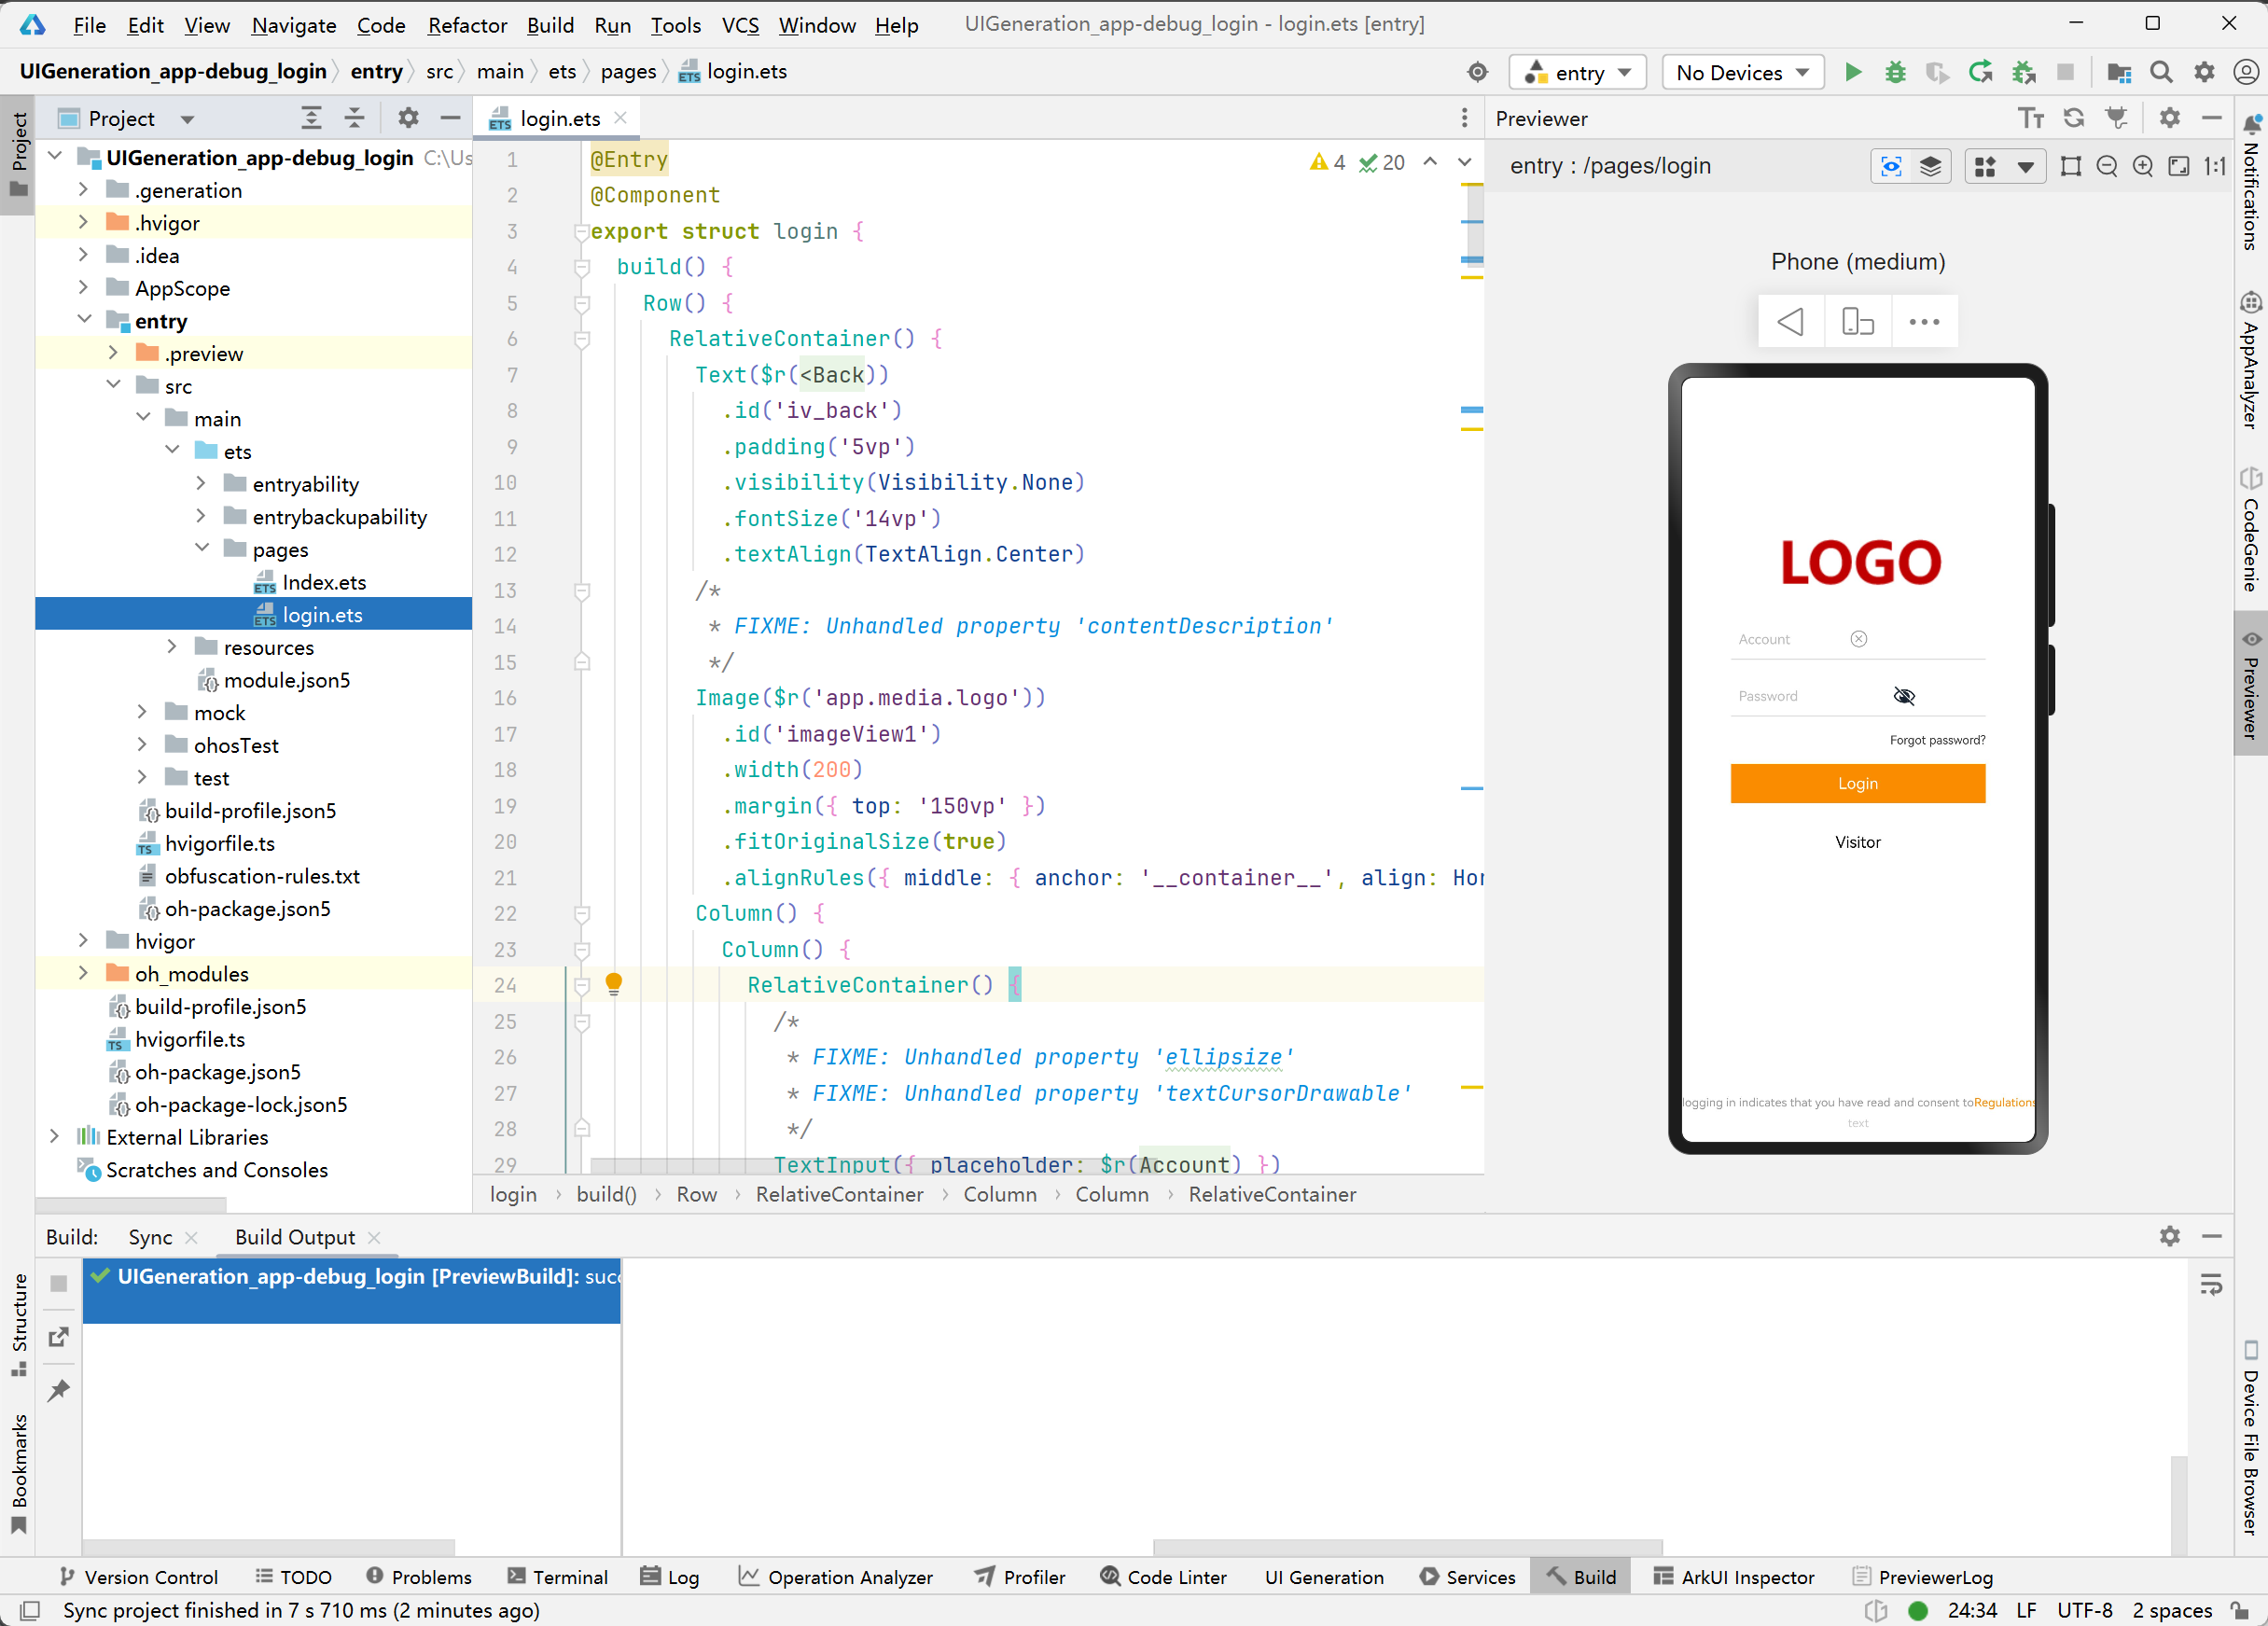Open more options above phone preview

[1924, 322]
